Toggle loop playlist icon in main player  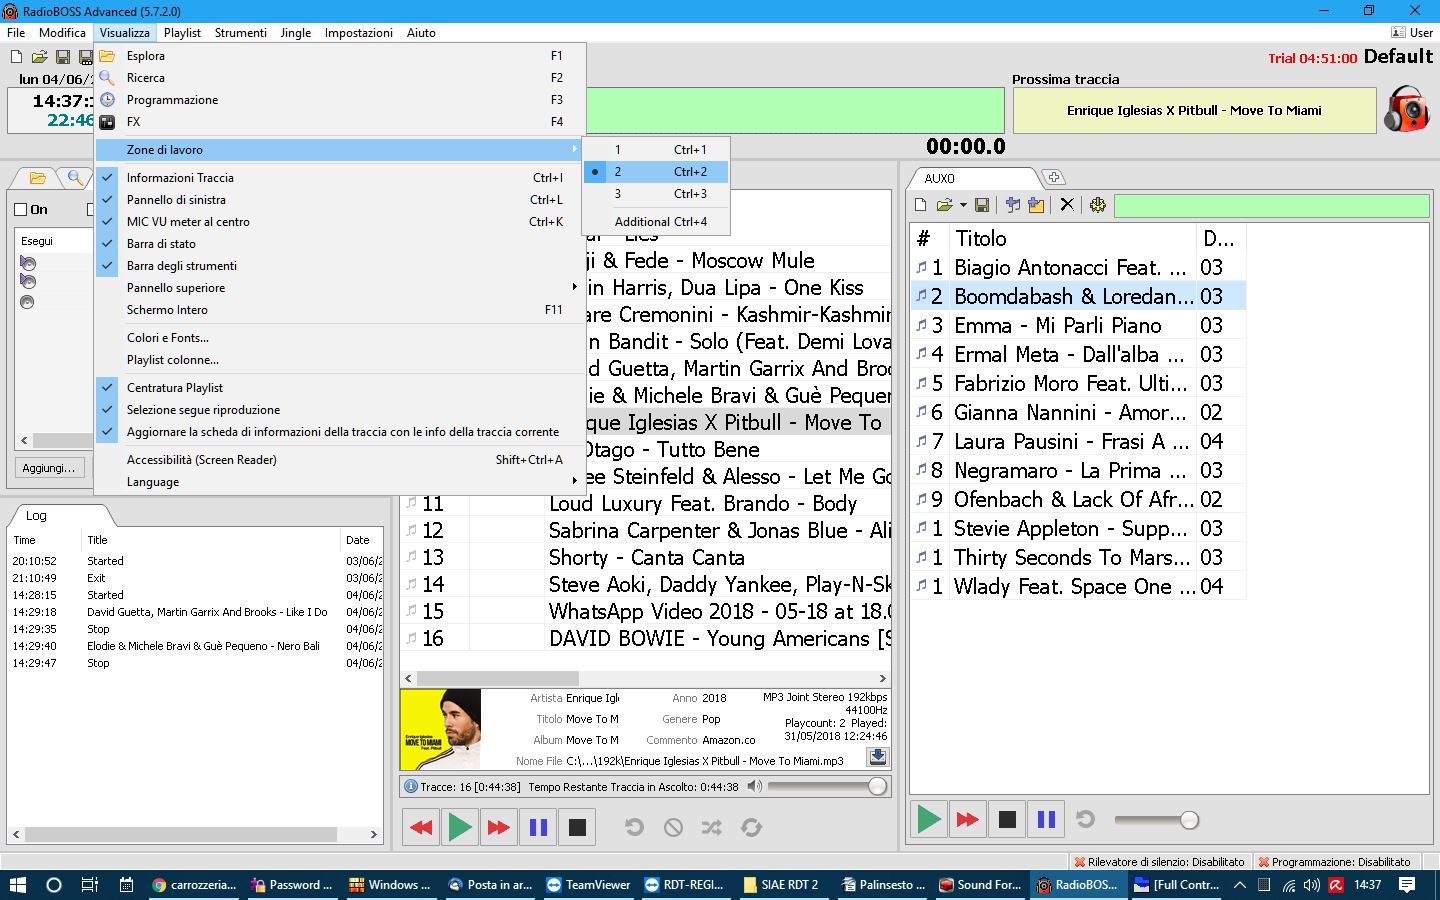(751, 827)
